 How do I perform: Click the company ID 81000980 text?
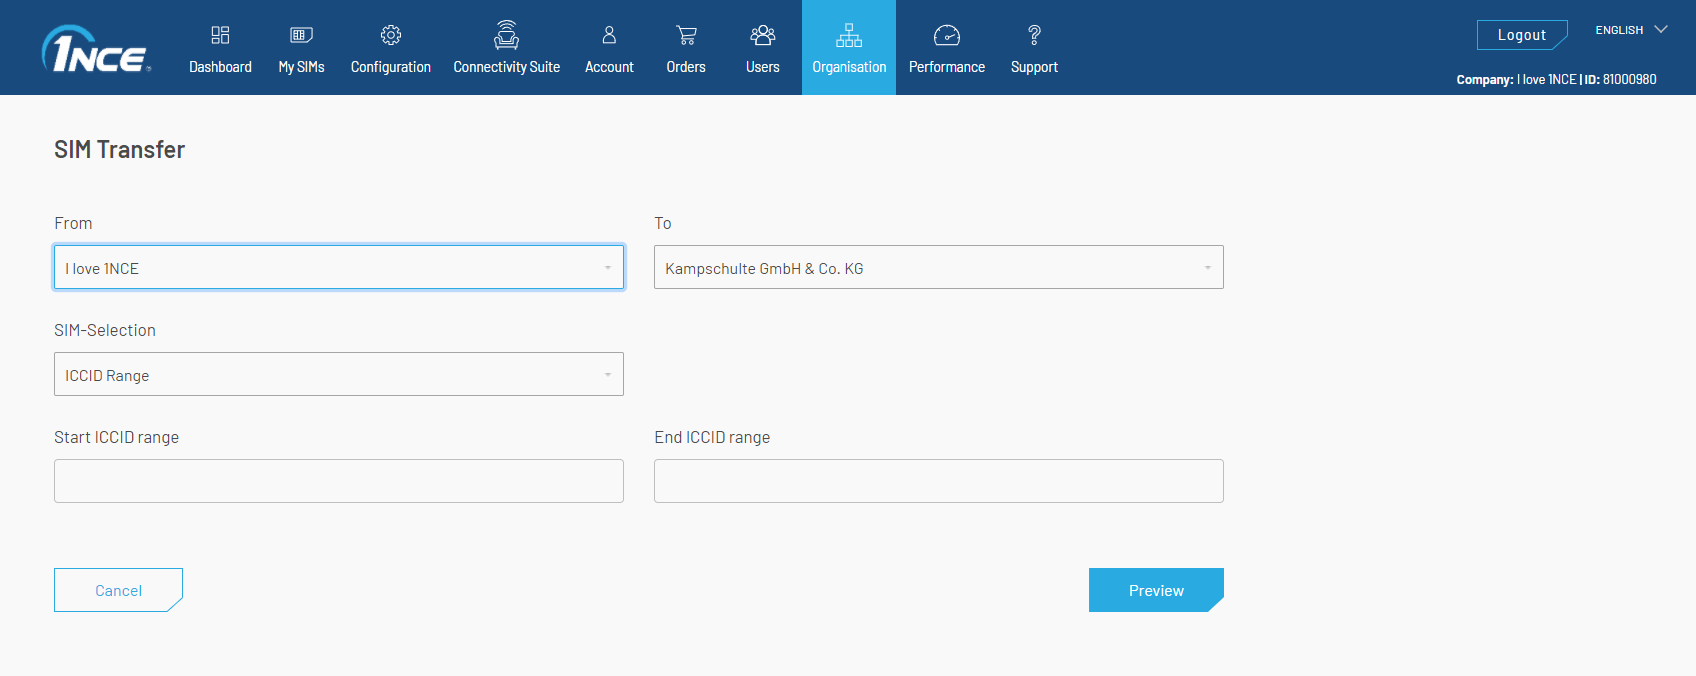[1629, 79]
